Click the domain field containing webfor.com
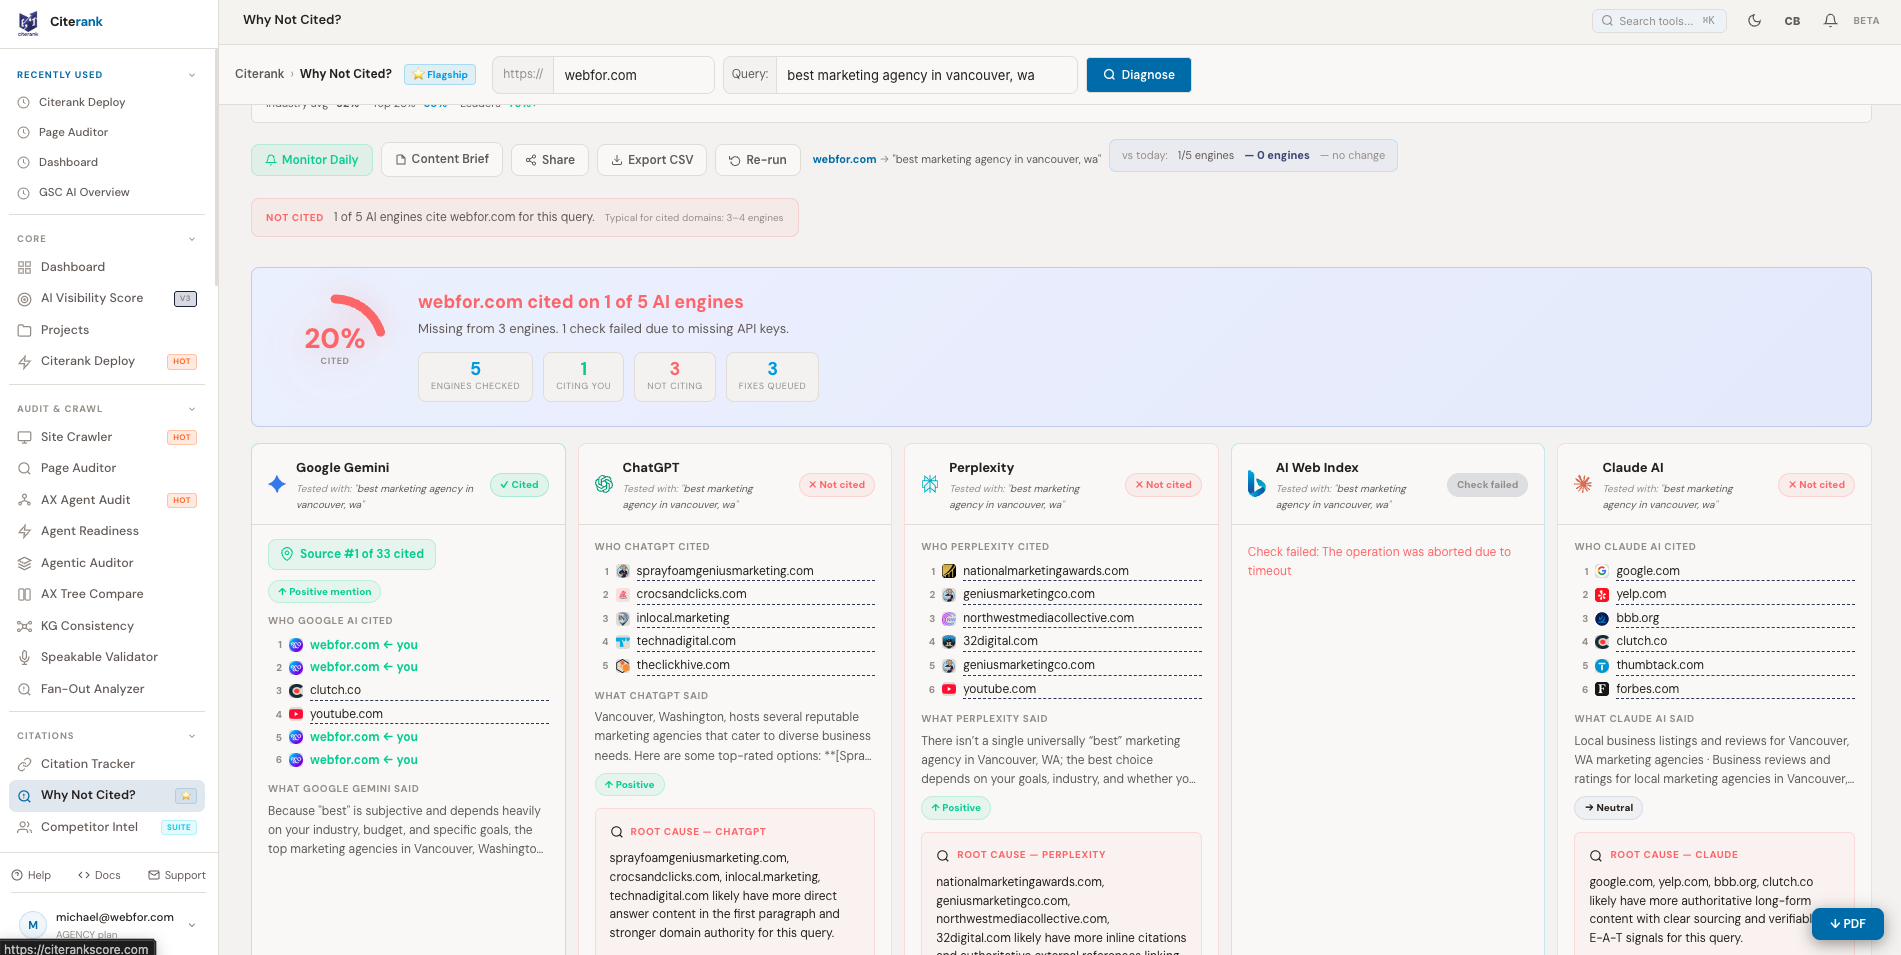This screenshot has height=955, width=1901. [634, 75]
